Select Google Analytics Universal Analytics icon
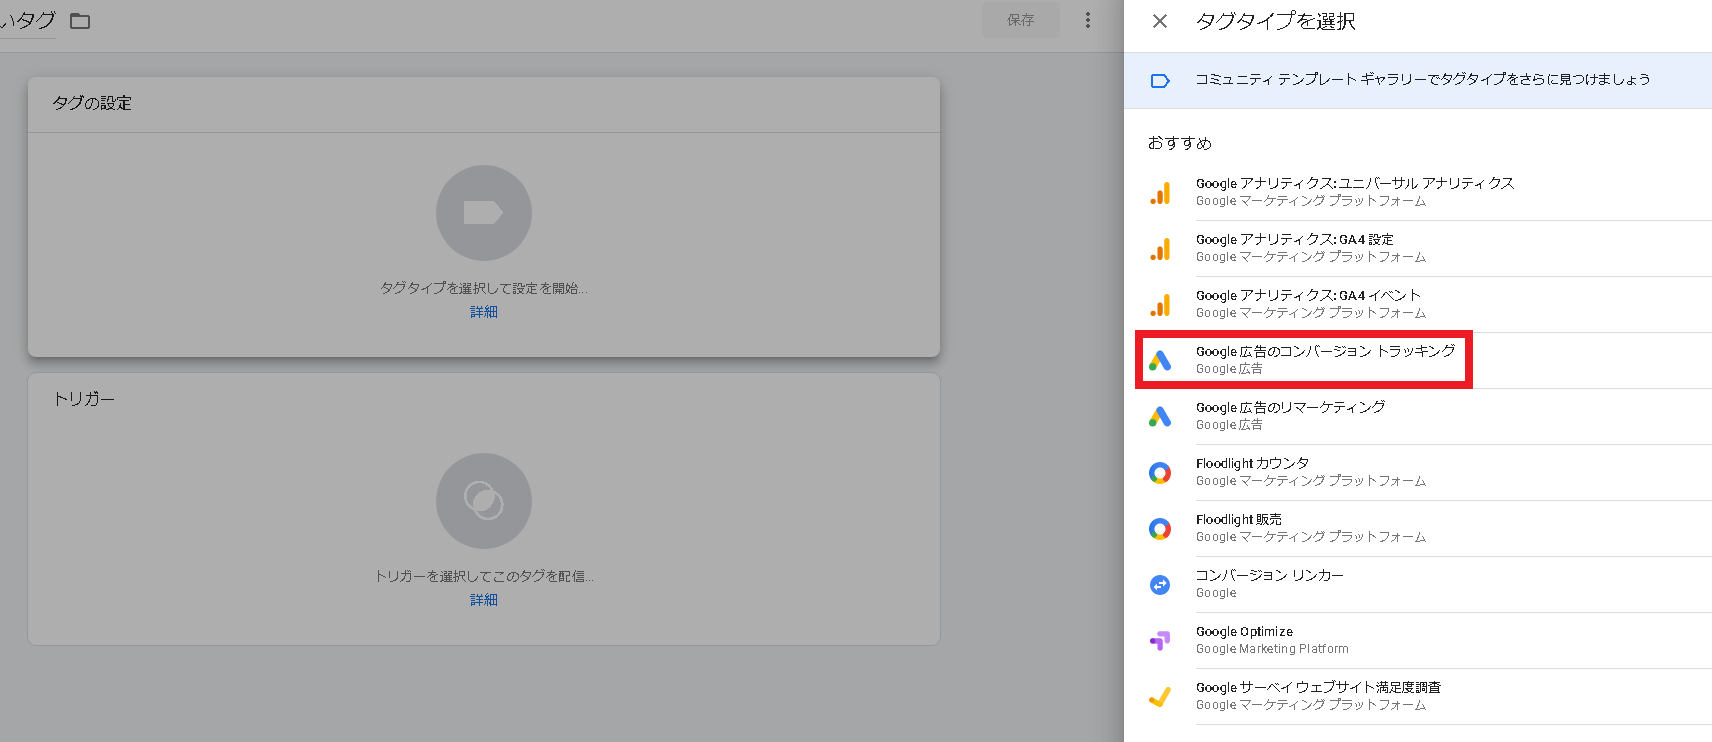Screen dimensions: 1712x742 1160,193
